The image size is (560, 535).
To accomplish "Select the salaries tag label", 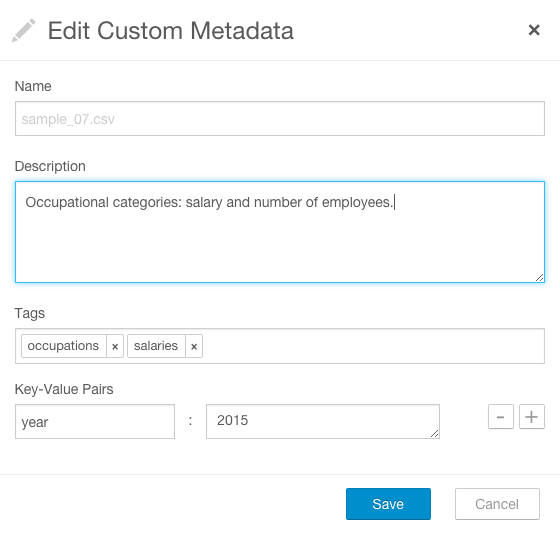I will click(x=156, y=346).
